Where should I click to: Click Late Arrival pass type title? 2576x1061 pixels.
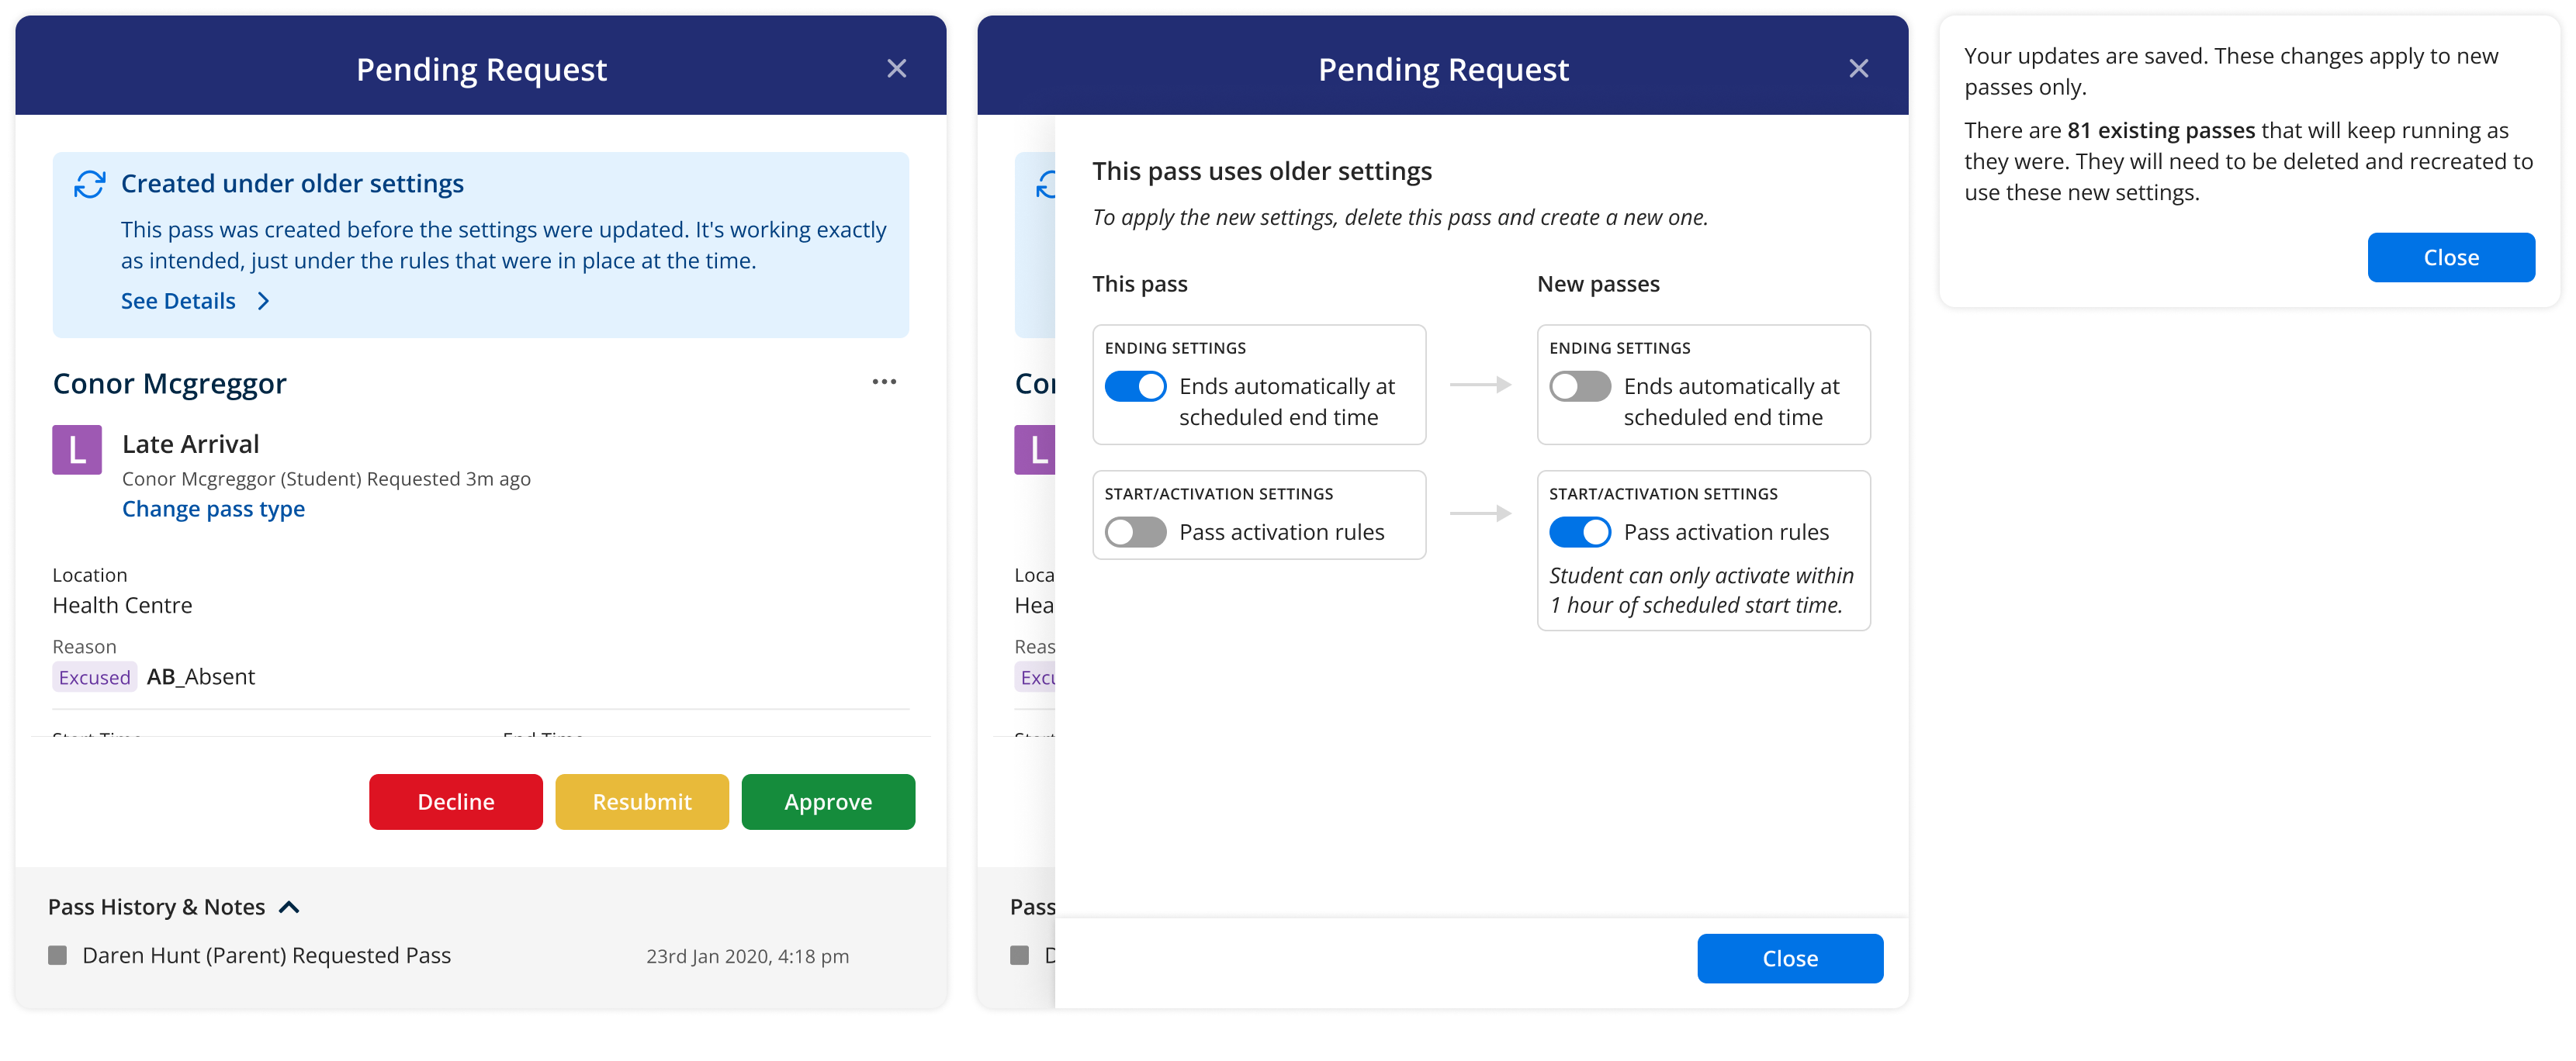pos(190,444)
